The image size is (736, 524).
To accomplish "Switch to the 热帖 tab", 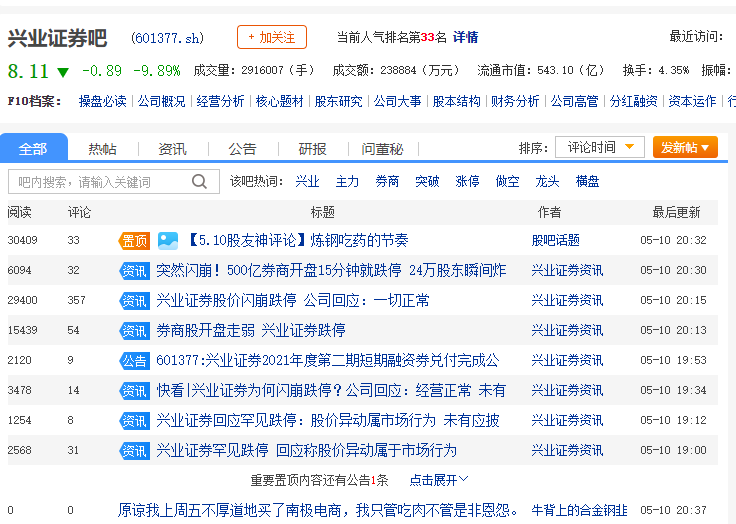I will click(102, 149).
